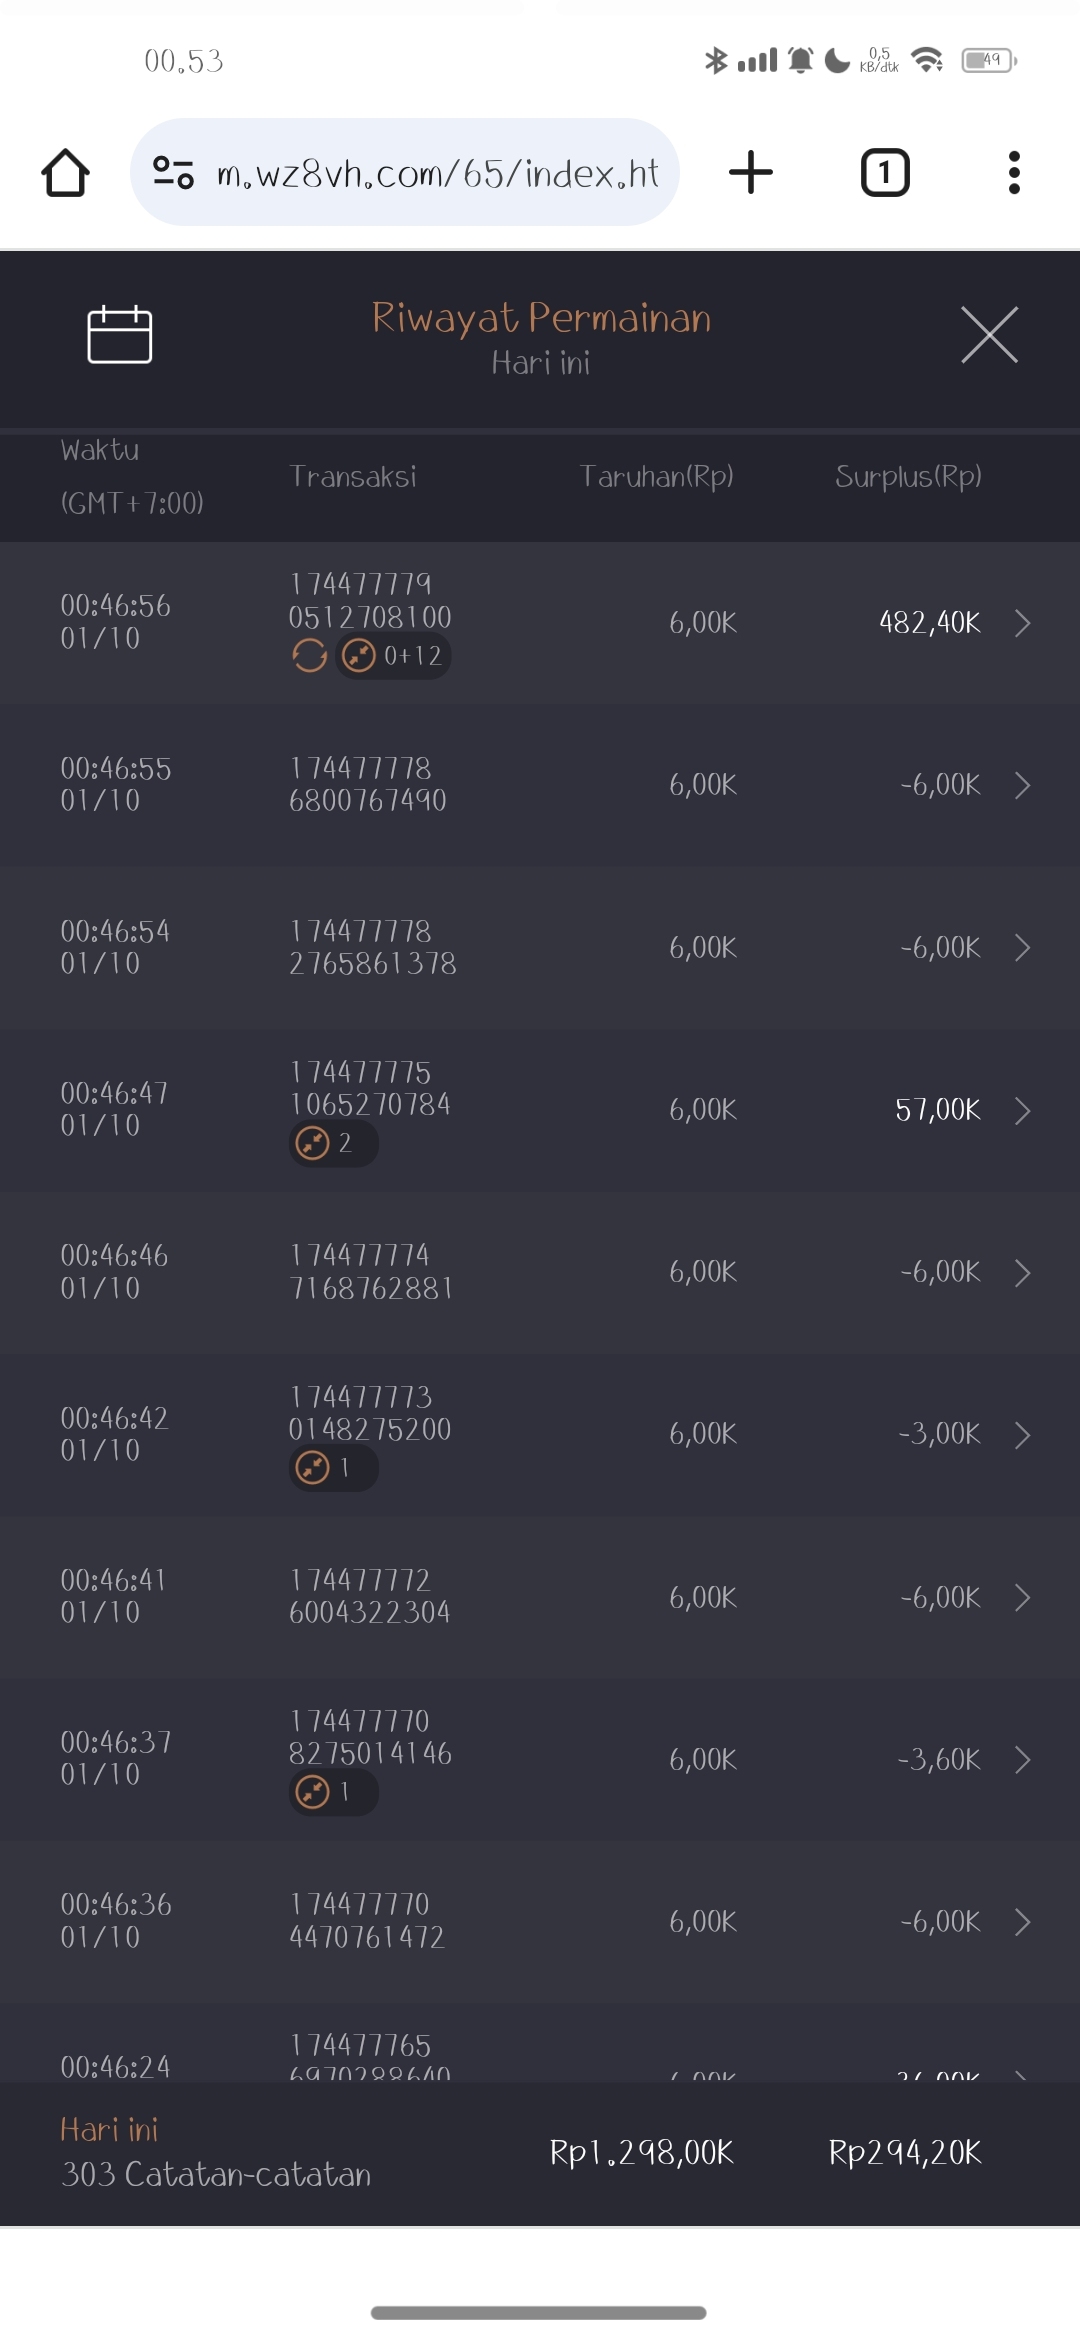1080x2340 pixels.
Task: Close the Riwayat Permainan panel
Action: [989, 335]
